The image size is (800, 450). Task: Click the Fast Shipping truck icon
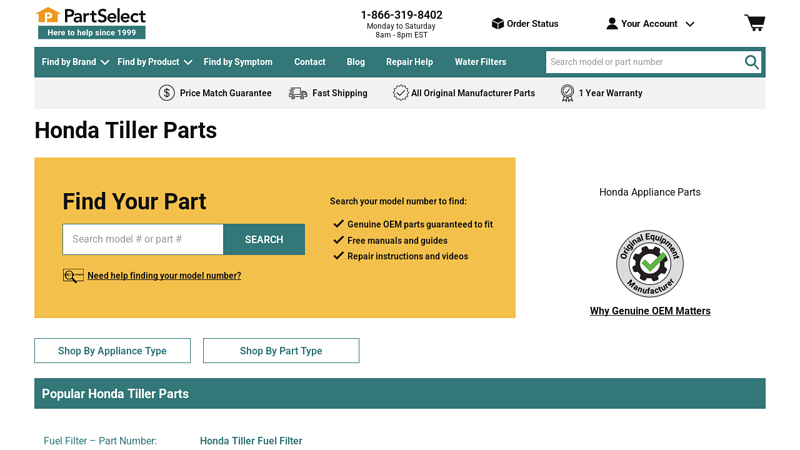(x=298, y=93)
